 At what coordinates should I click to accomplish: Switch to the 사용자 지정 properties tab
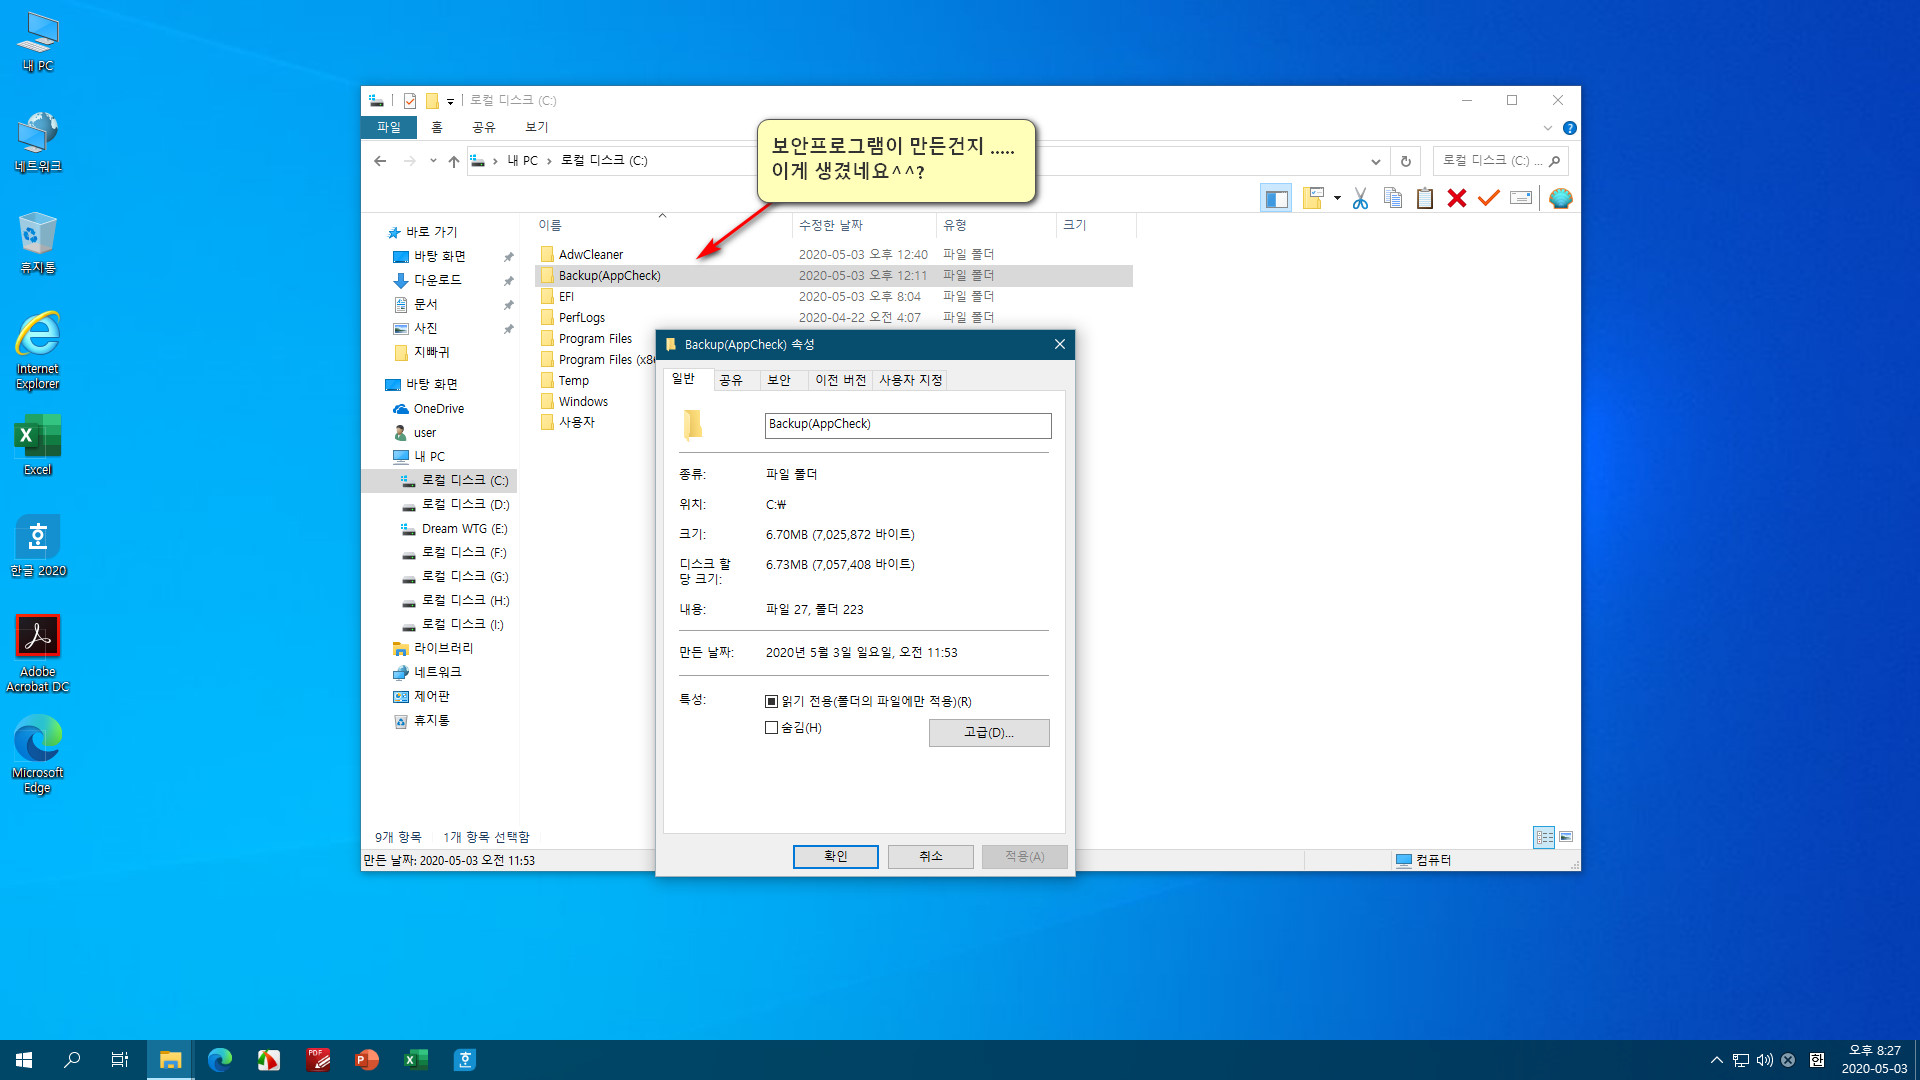point(911,380)
